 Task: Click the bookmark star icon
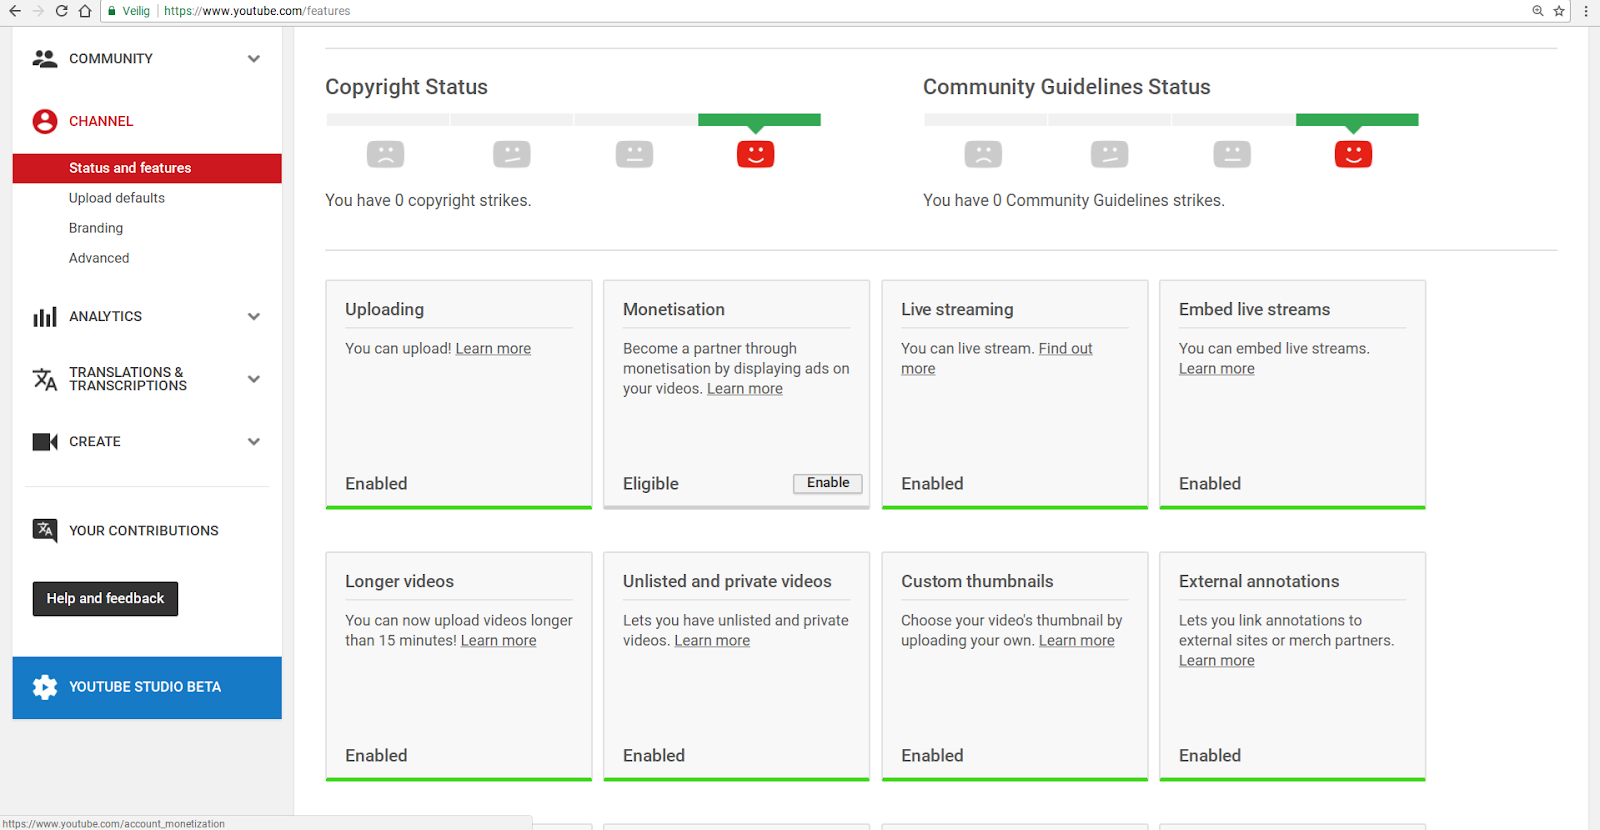[x=1559, y=11]
